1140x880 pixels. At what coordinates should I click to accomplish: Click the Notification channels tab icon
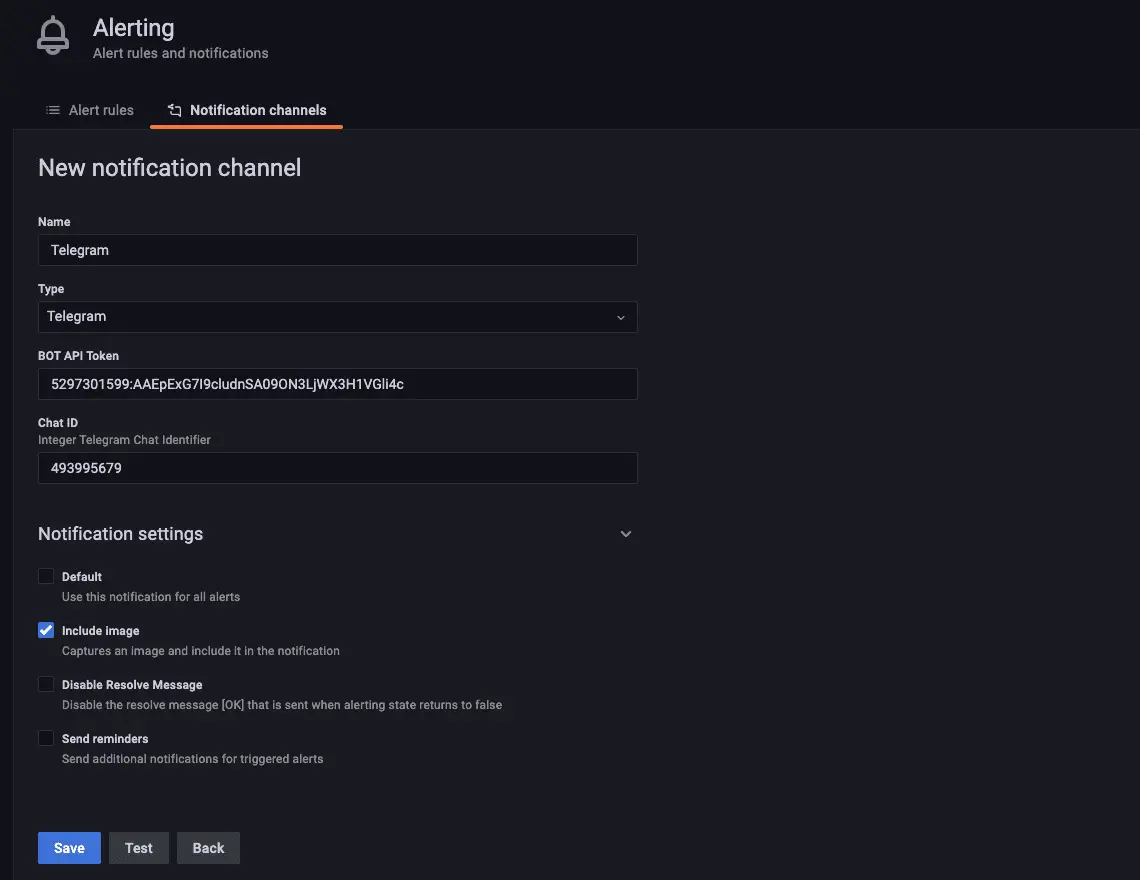[175, 110]
